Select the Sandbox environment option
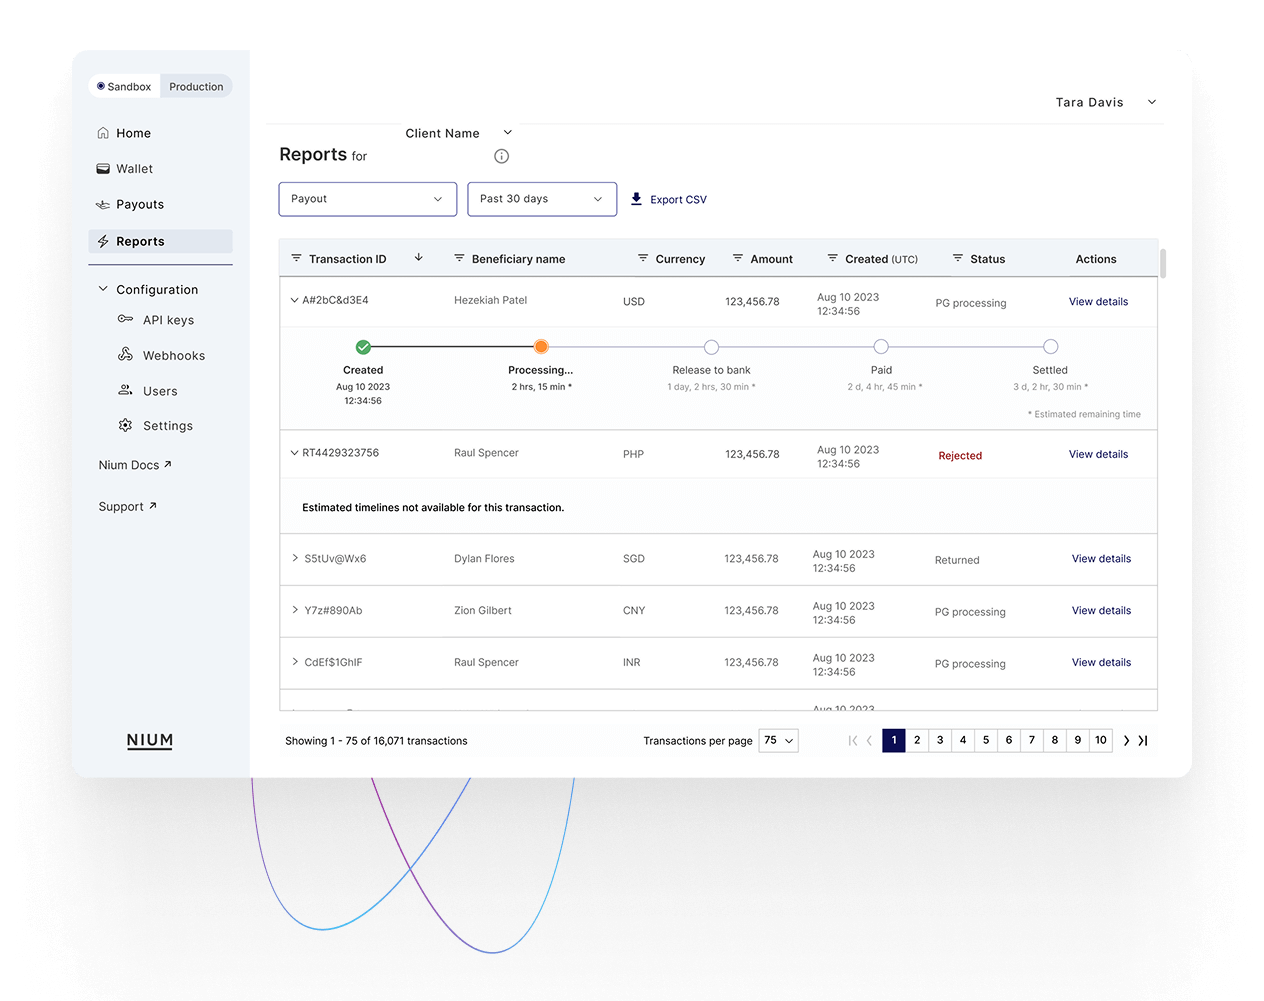 tap(124, 87)
